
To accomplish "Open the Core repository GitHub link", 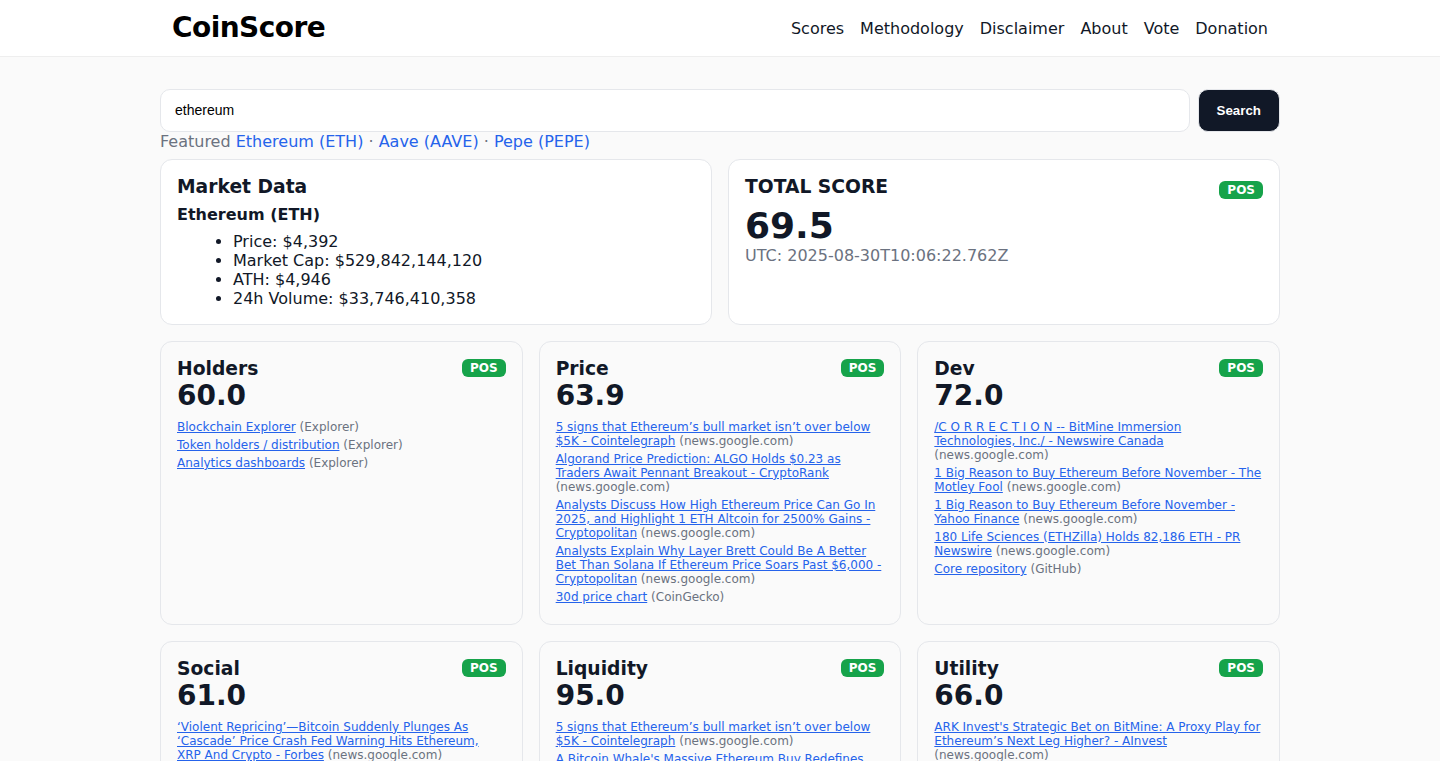I will (980, 569).
